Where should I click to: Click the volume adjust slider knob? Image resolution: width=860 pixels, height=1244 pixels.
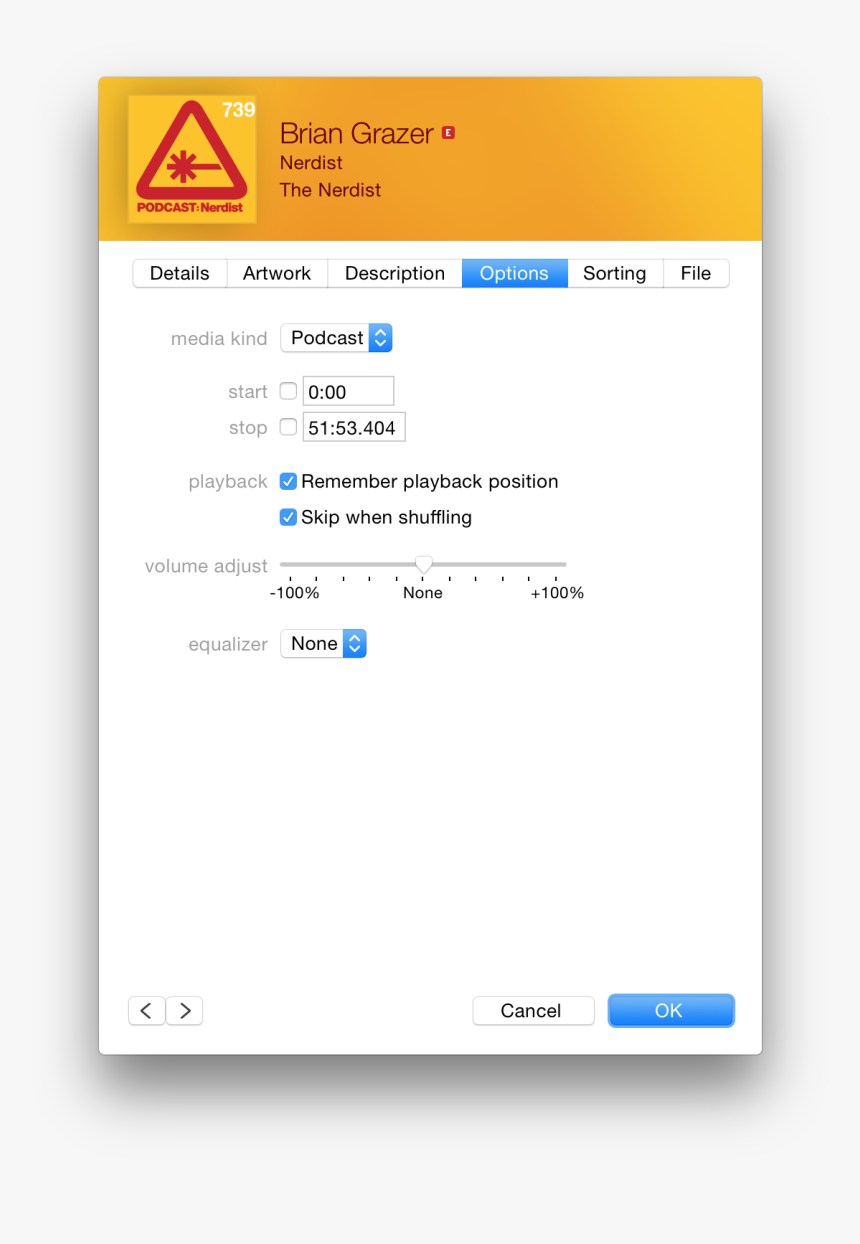tap(424, 565)
